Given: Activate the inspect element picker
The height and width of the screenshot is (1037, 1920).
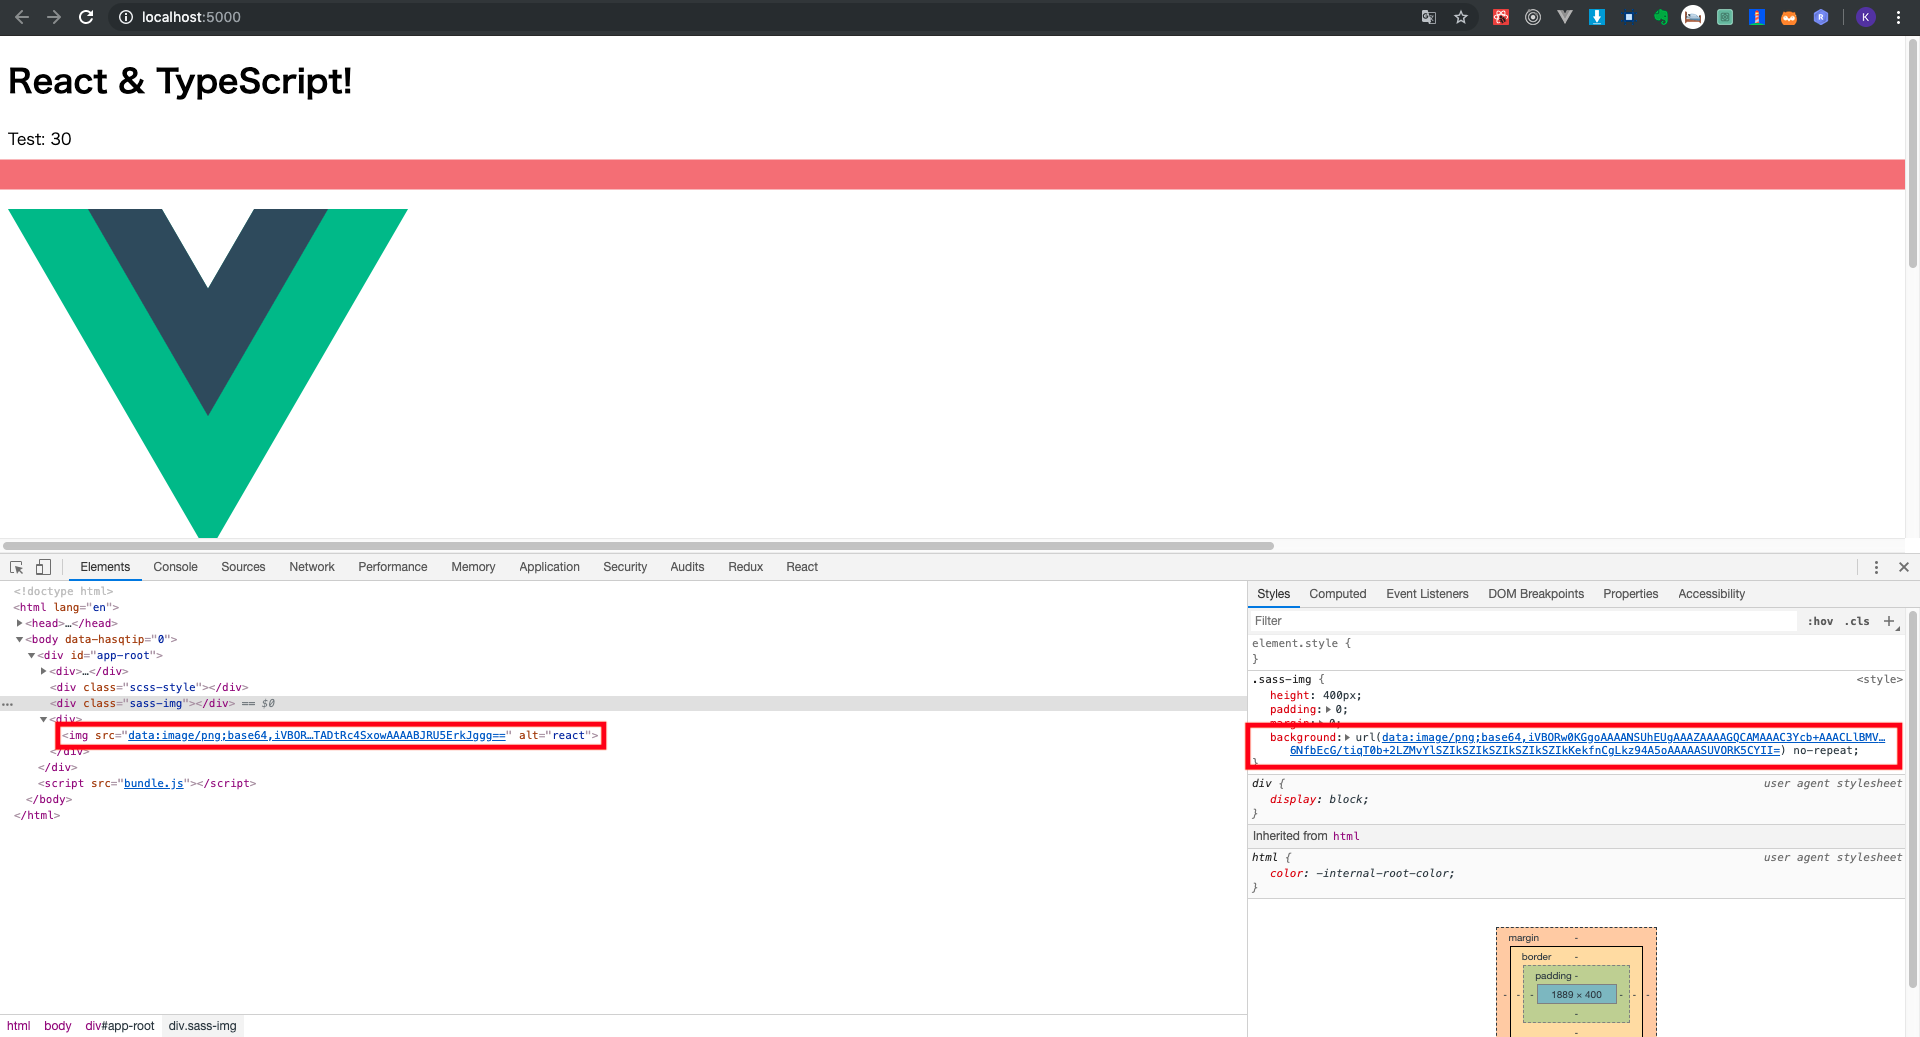Looking at the screenshot, I should point(17,567).
